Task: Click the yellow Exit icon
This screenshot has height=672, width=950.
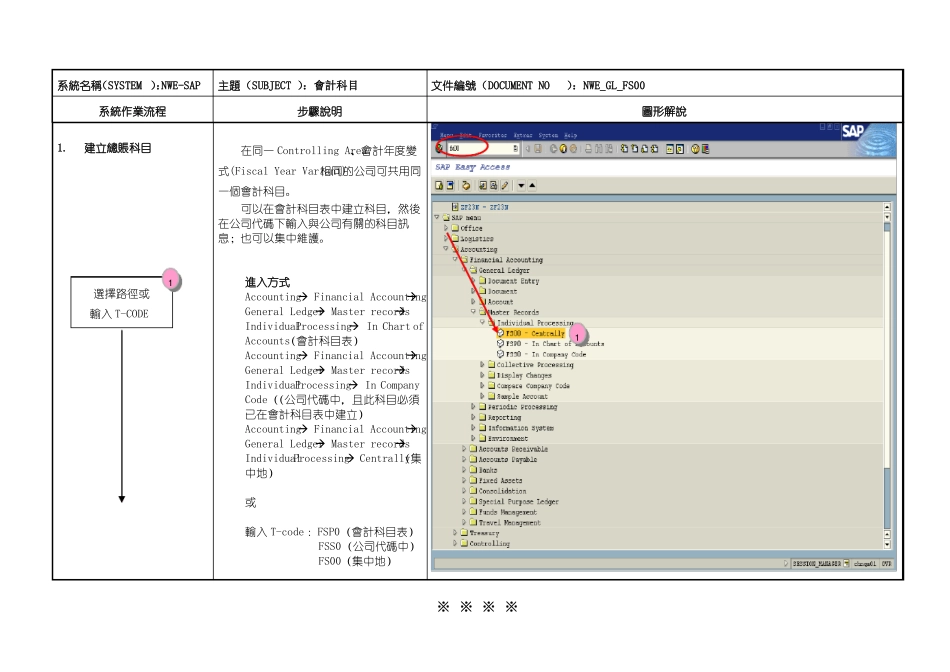Action: click(x=563, y=148)
